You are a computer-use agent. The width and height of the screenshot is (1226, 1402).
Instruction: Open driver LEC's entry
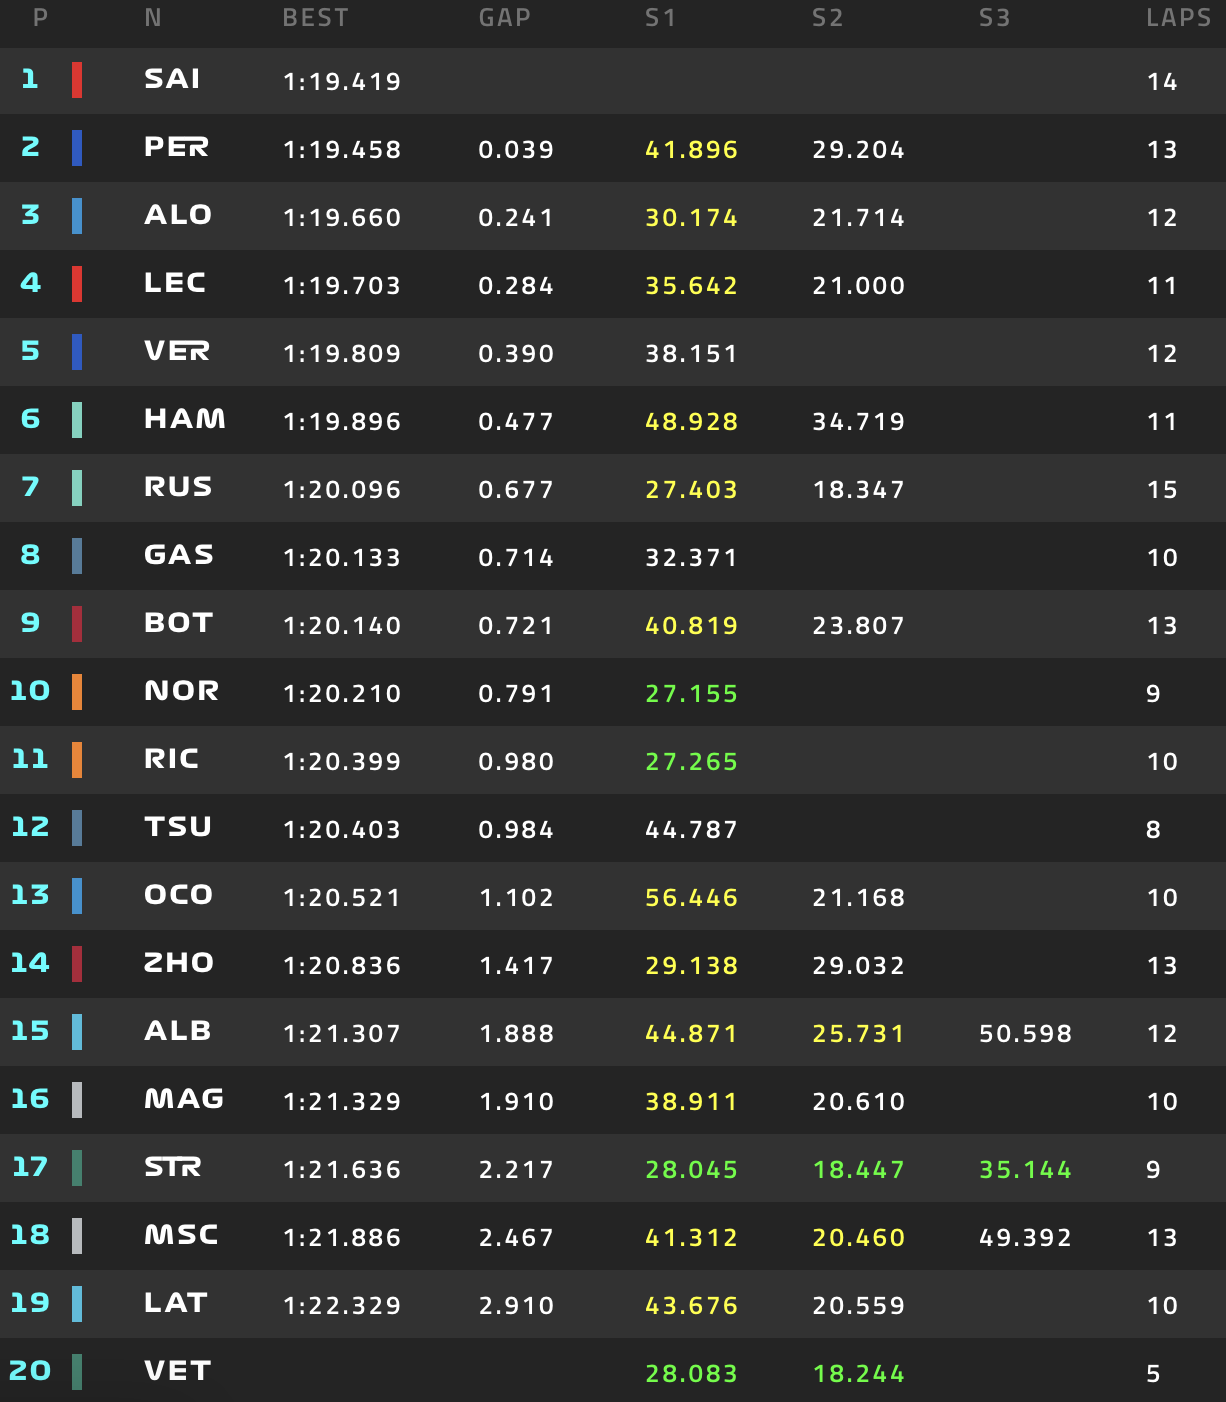click(175, 284)
